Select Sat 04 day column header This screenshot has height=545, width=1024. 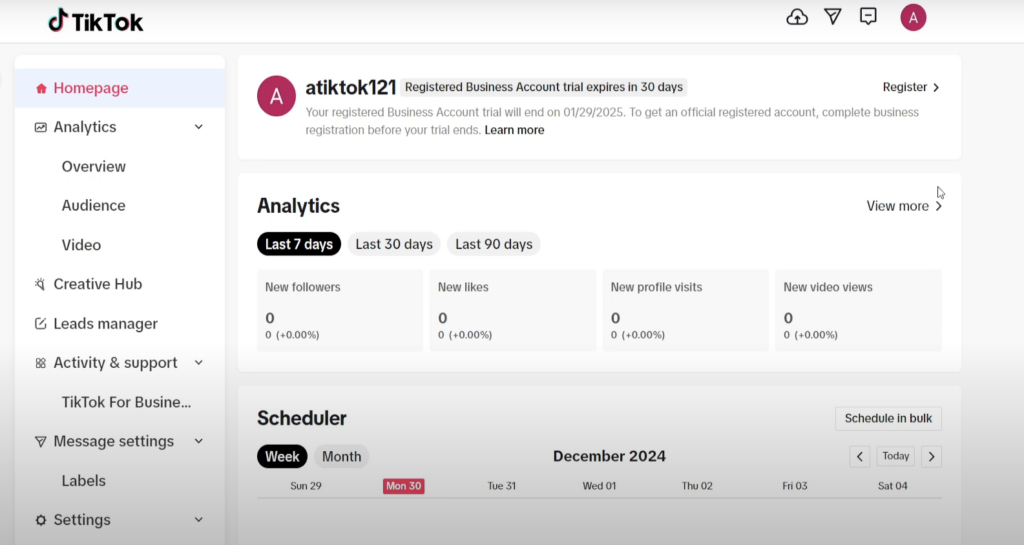[892, 486]
